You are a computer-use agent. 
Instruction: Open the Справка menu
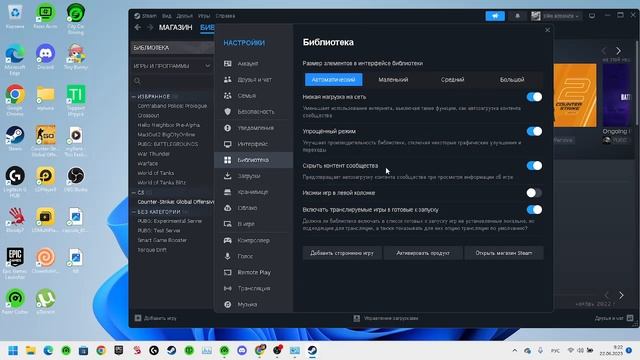click(225, 16)
